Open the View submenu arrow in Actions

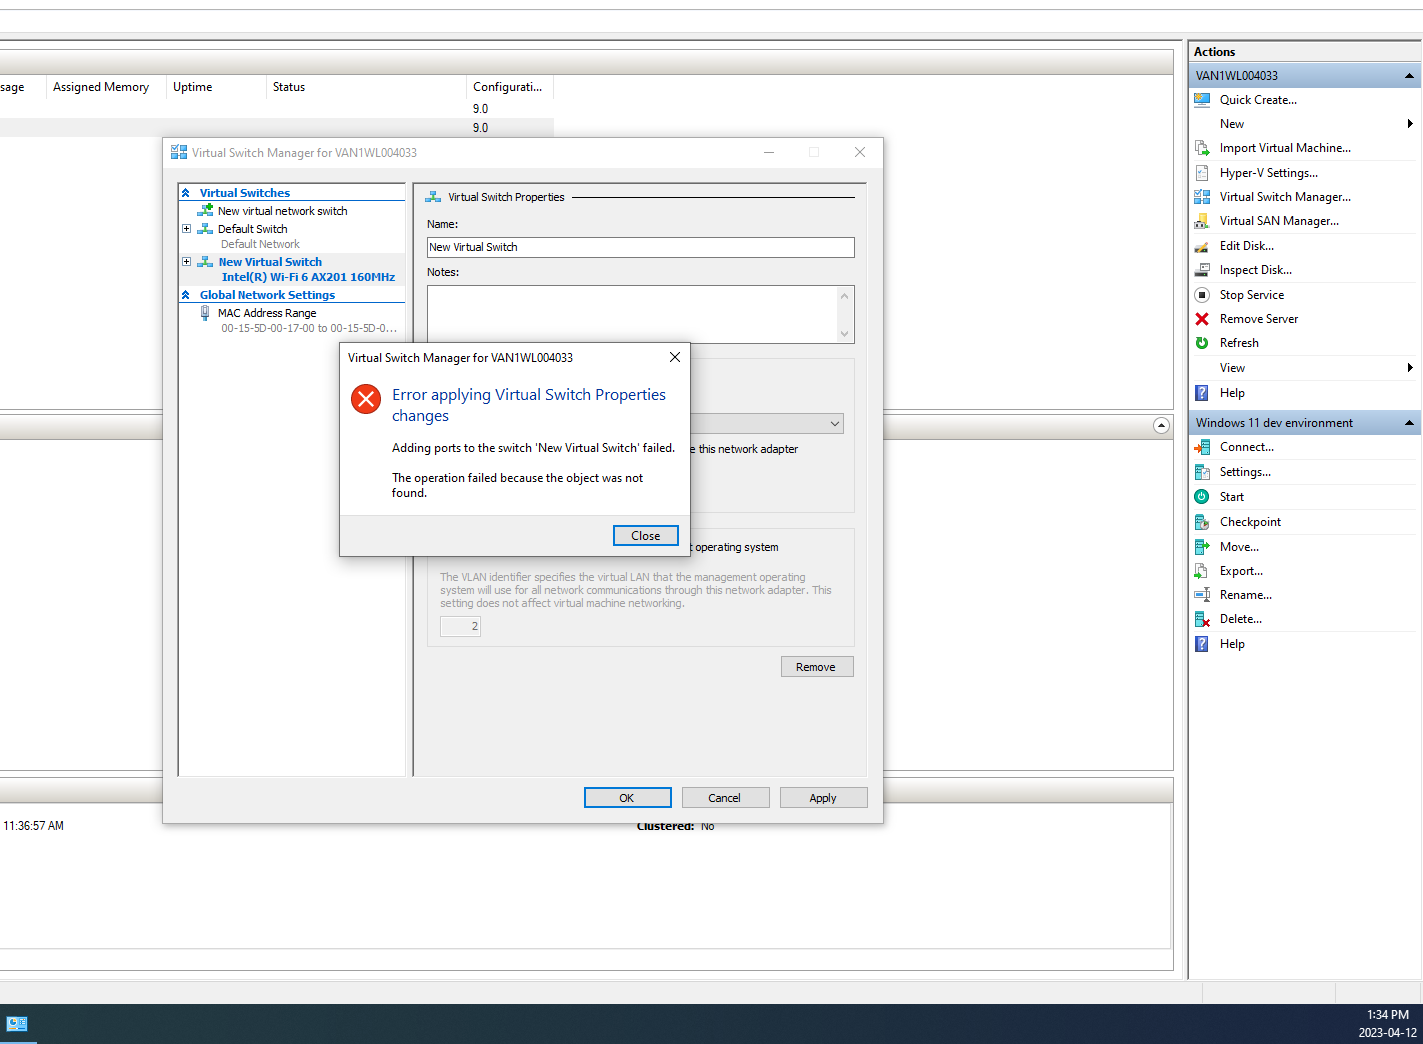click(1410, 368)
